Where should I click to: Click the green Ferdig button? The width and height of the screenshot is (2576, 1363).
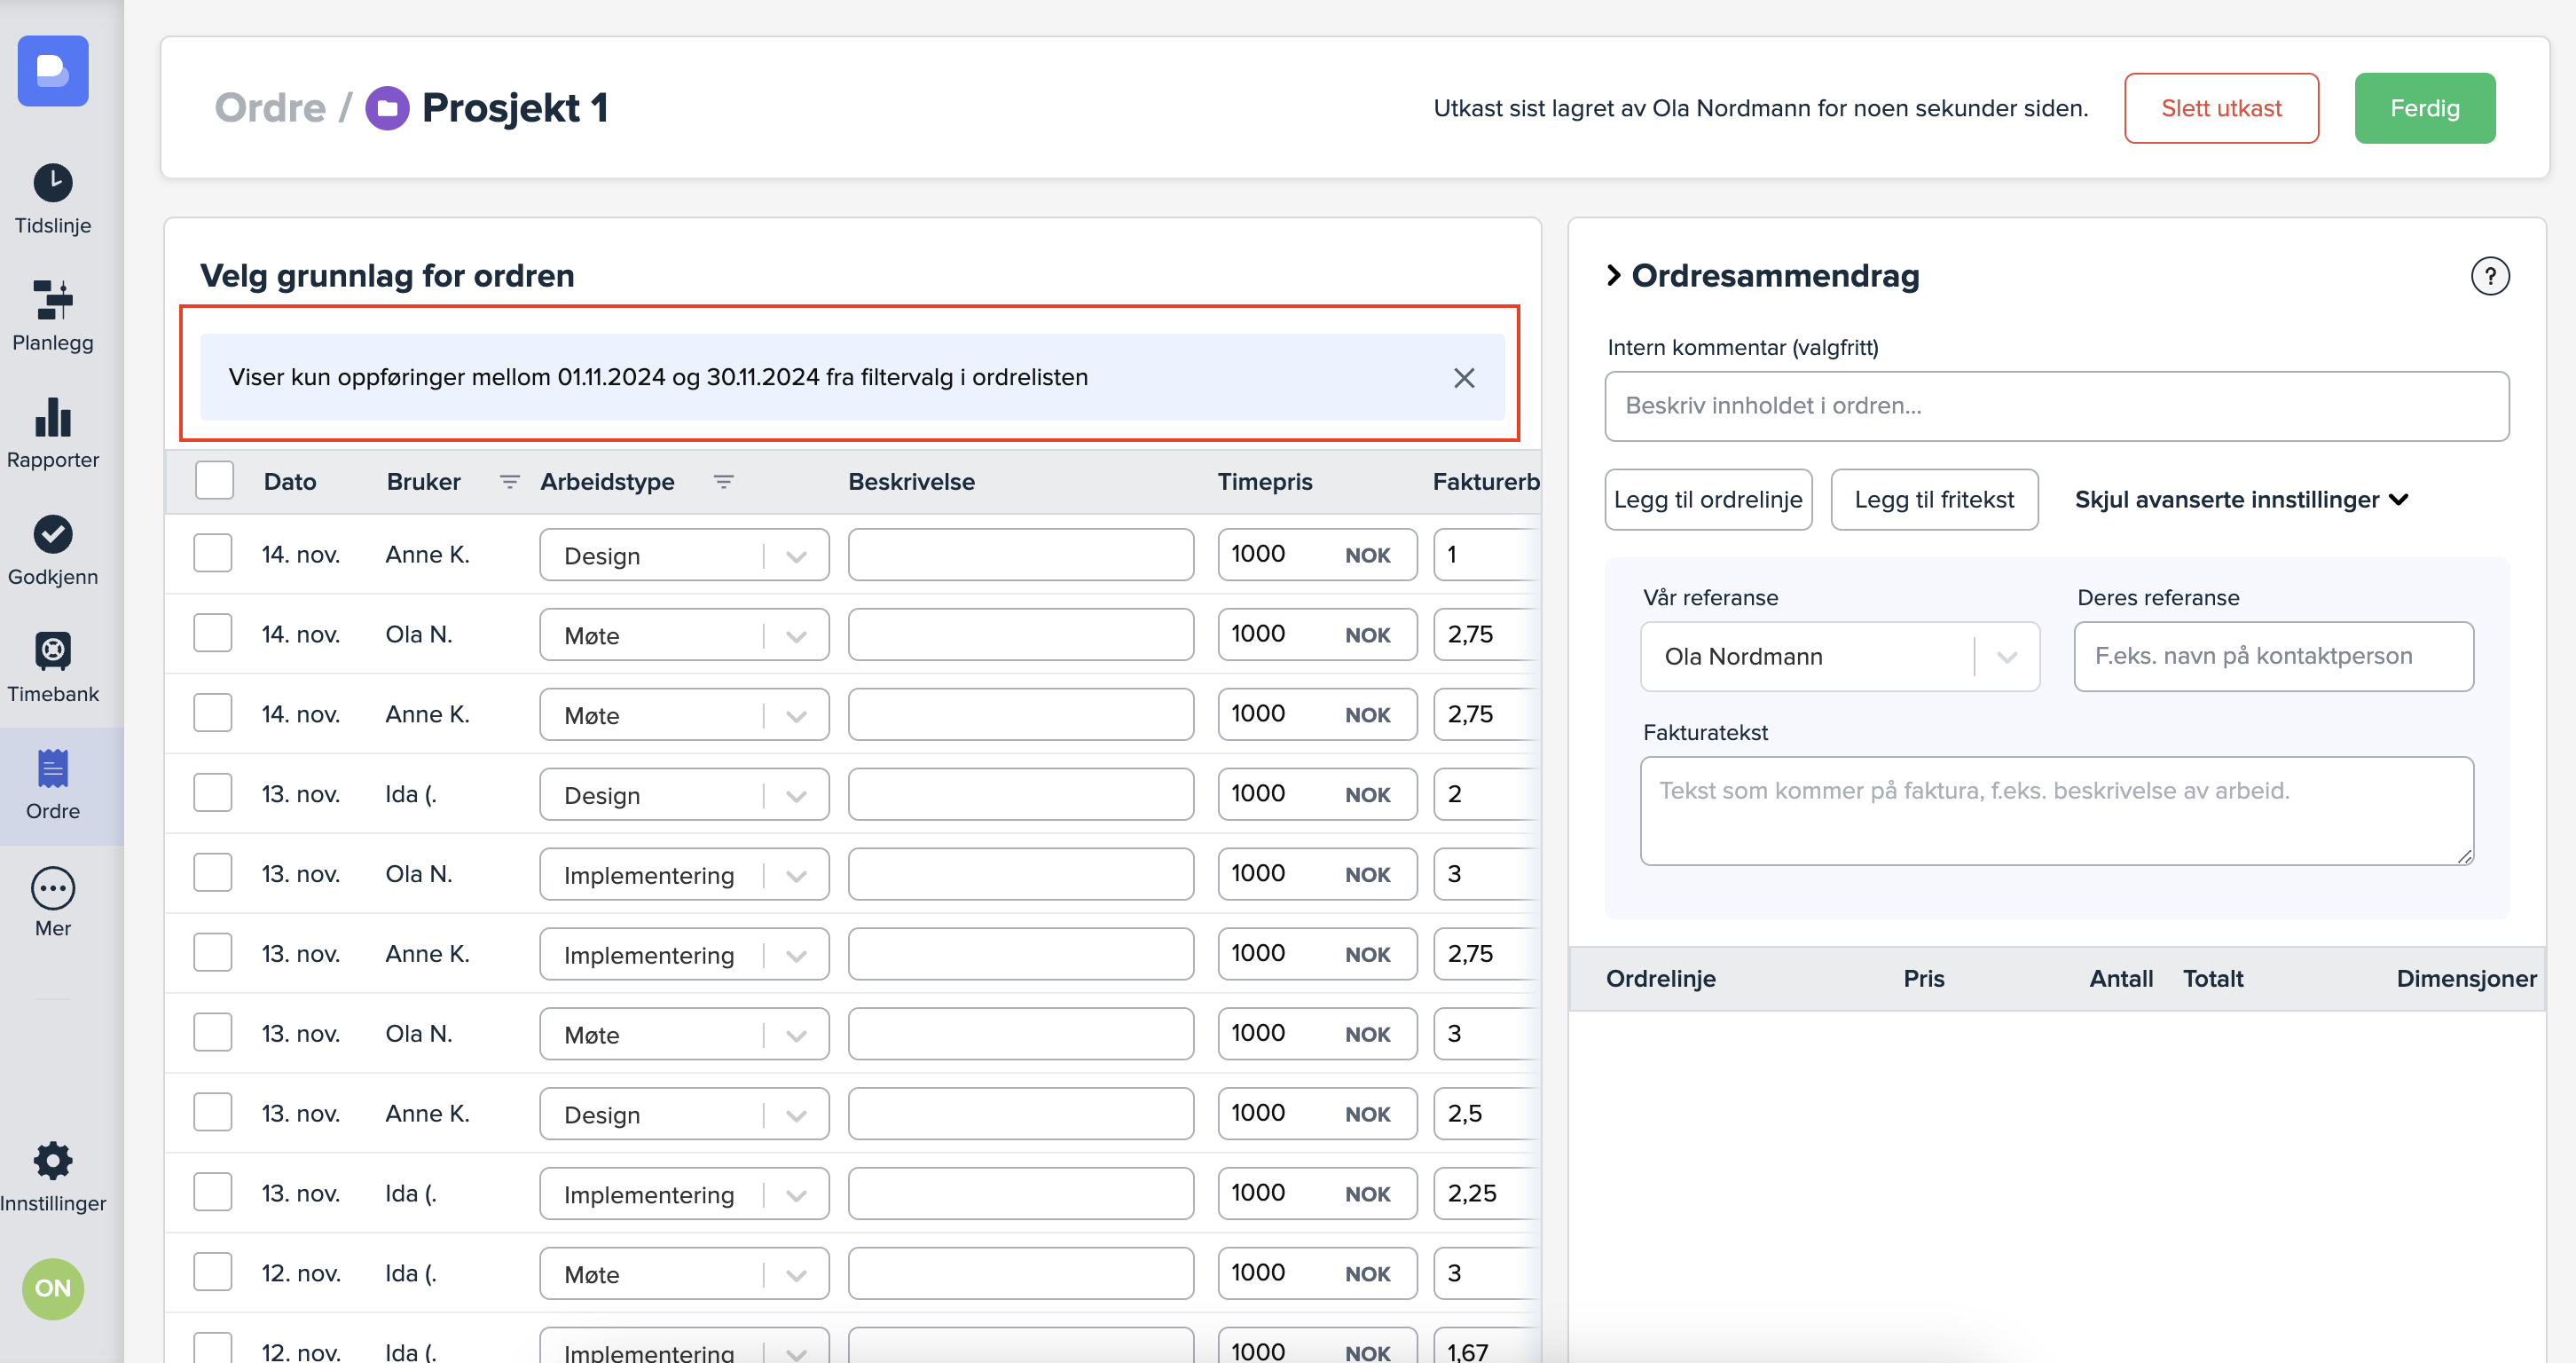2423,108
